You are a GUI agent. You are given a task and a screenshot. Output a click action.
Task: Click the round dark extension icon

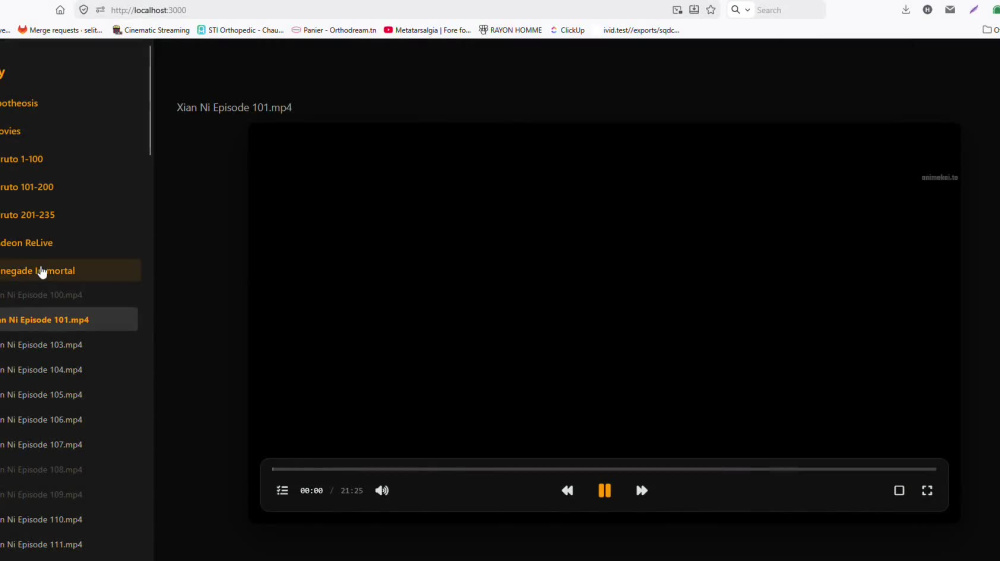pyautogui.click(x=927, y=10)
